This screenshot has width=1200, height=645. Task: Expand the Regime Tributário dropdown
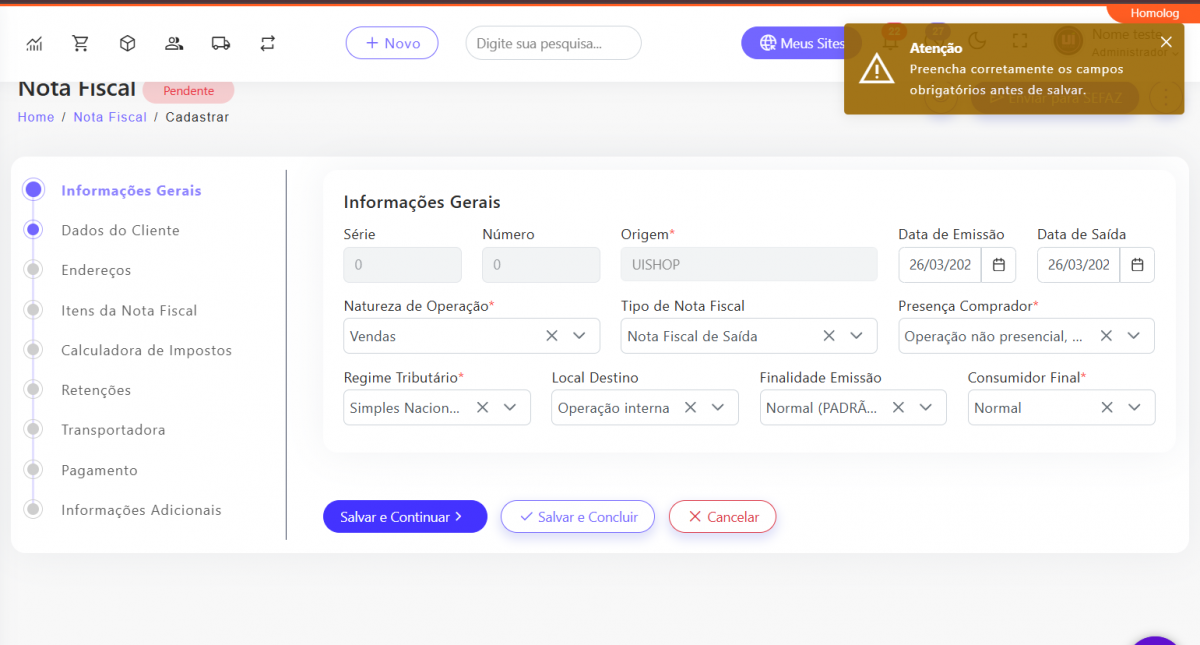coord(510,407)
